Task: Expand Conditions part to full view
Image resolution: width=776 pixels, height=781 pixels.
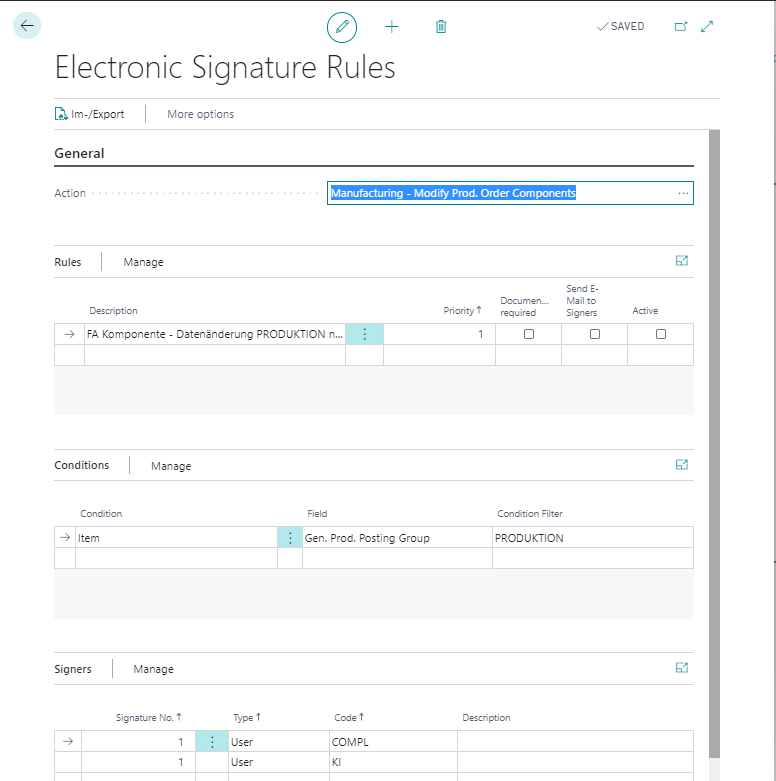Action: [681, 465]
